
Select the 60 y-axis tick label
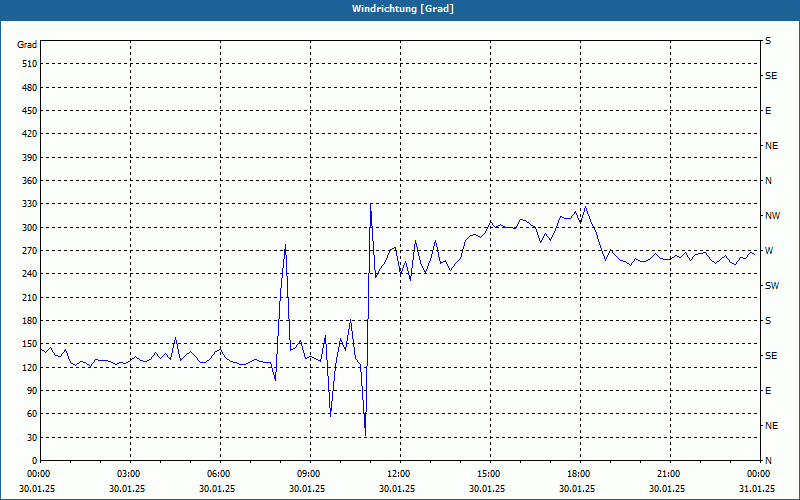pos(31,414)
